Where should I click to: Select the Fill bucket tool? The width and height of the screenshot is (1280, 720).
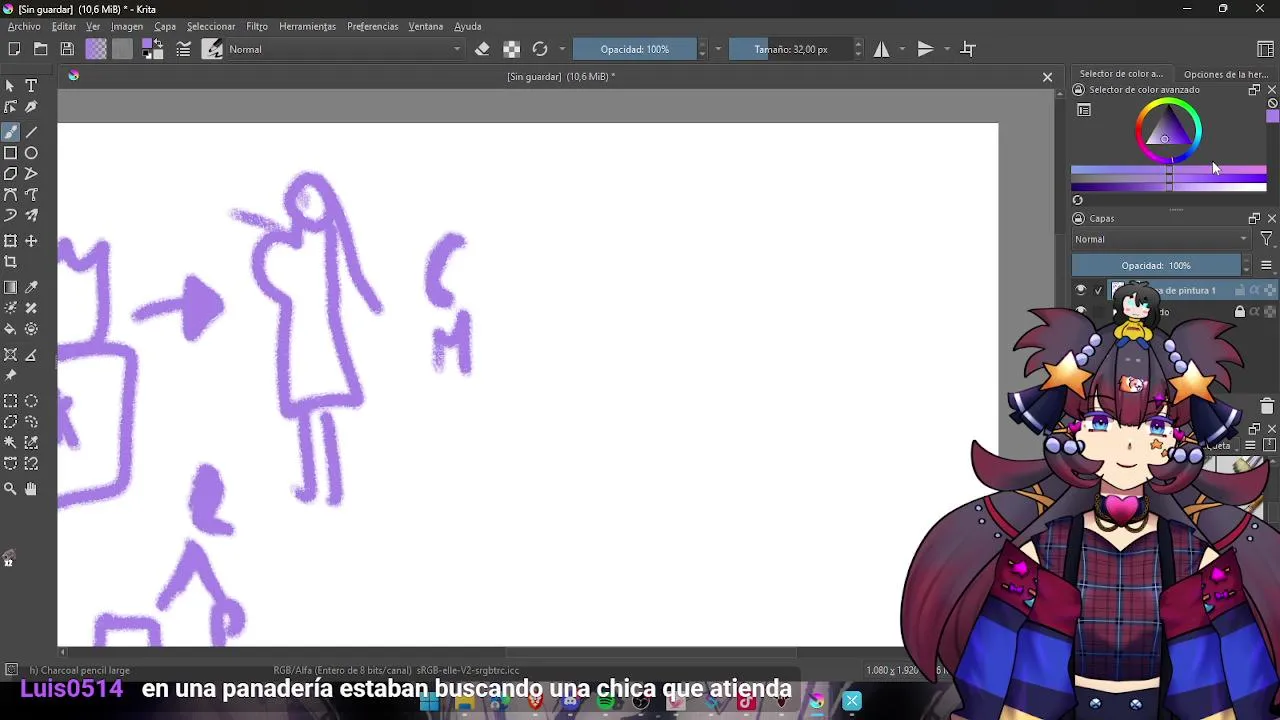coord(10,329)
